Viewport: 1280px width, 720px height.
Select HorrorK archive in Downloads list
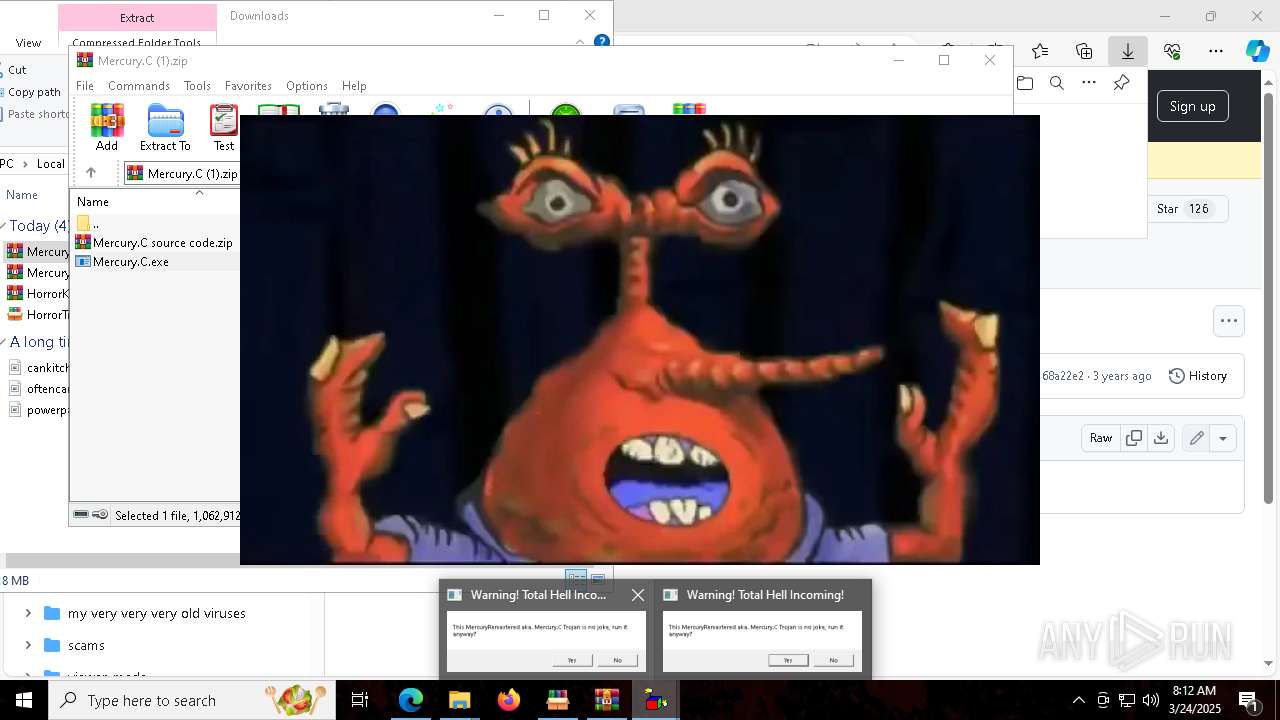point(38,293)
